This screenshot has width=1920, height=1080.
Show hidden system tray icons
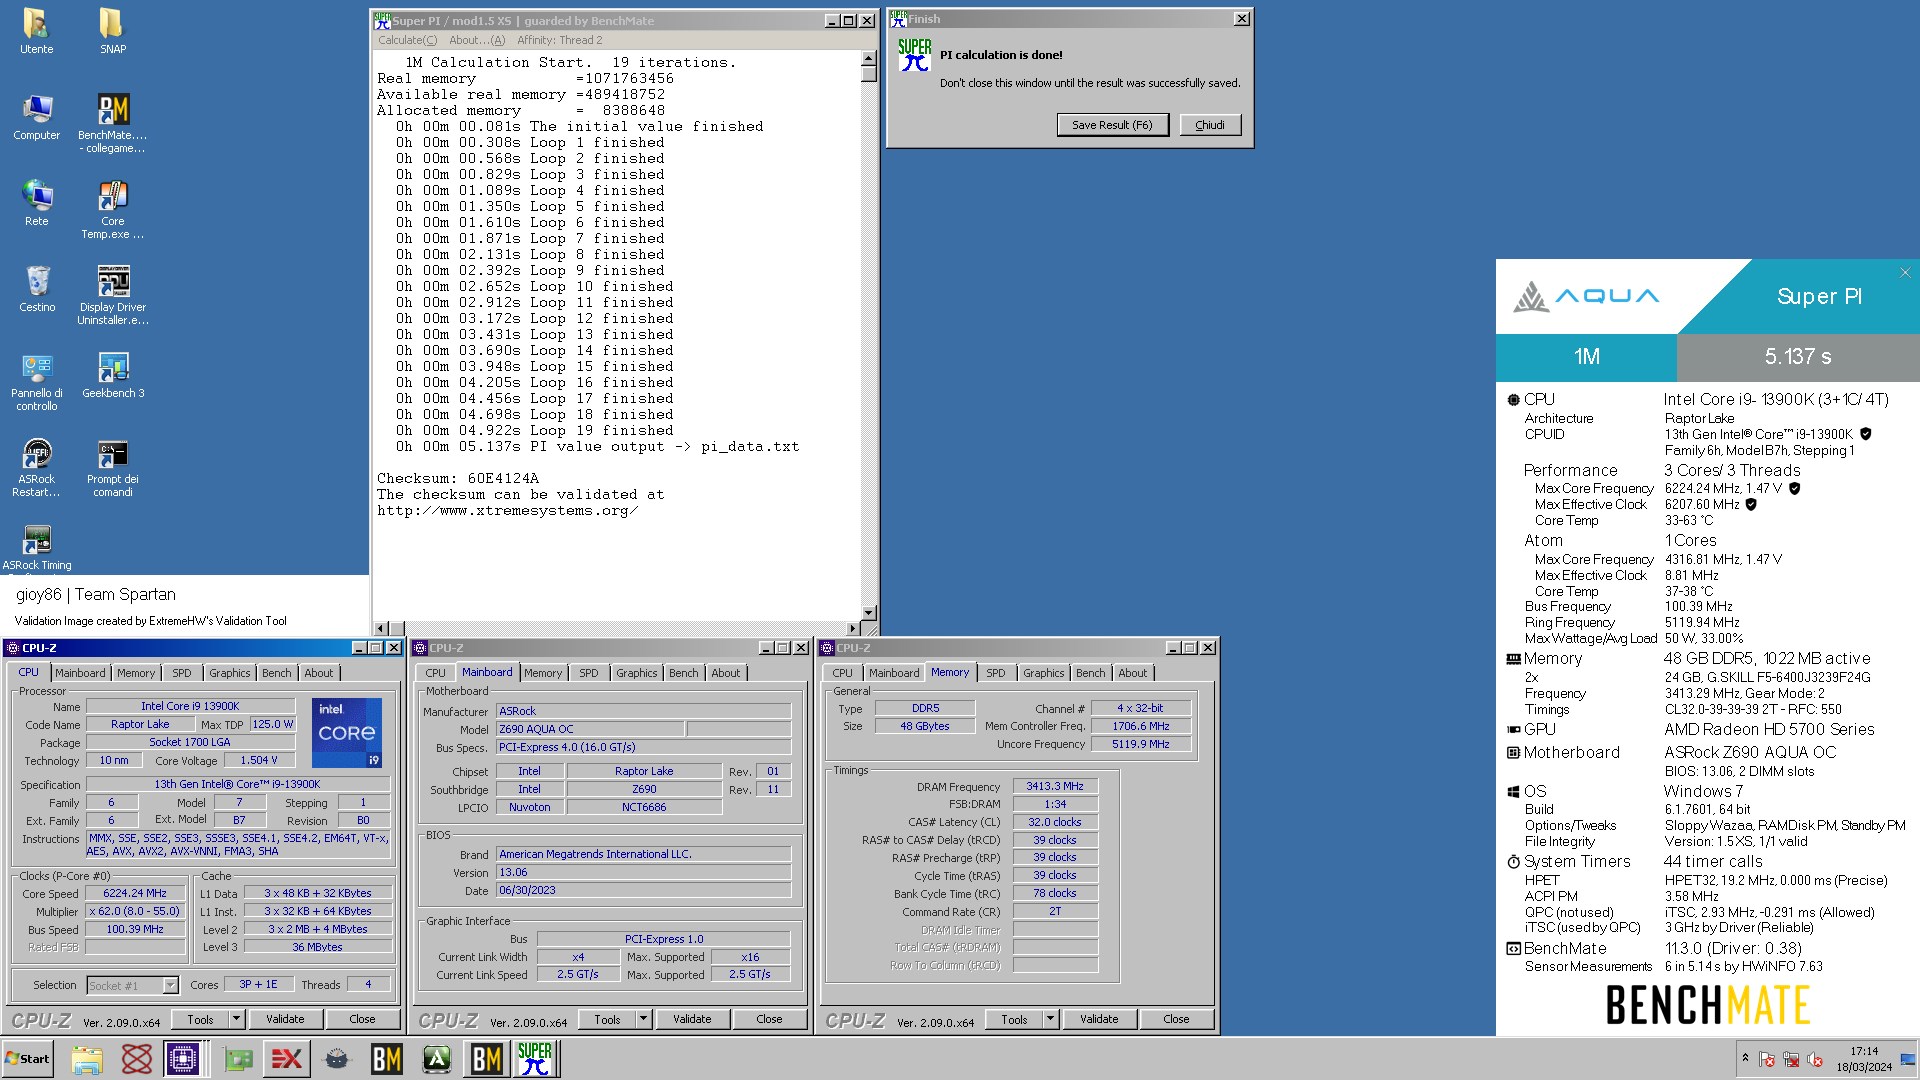[x=1745, y=1058]
